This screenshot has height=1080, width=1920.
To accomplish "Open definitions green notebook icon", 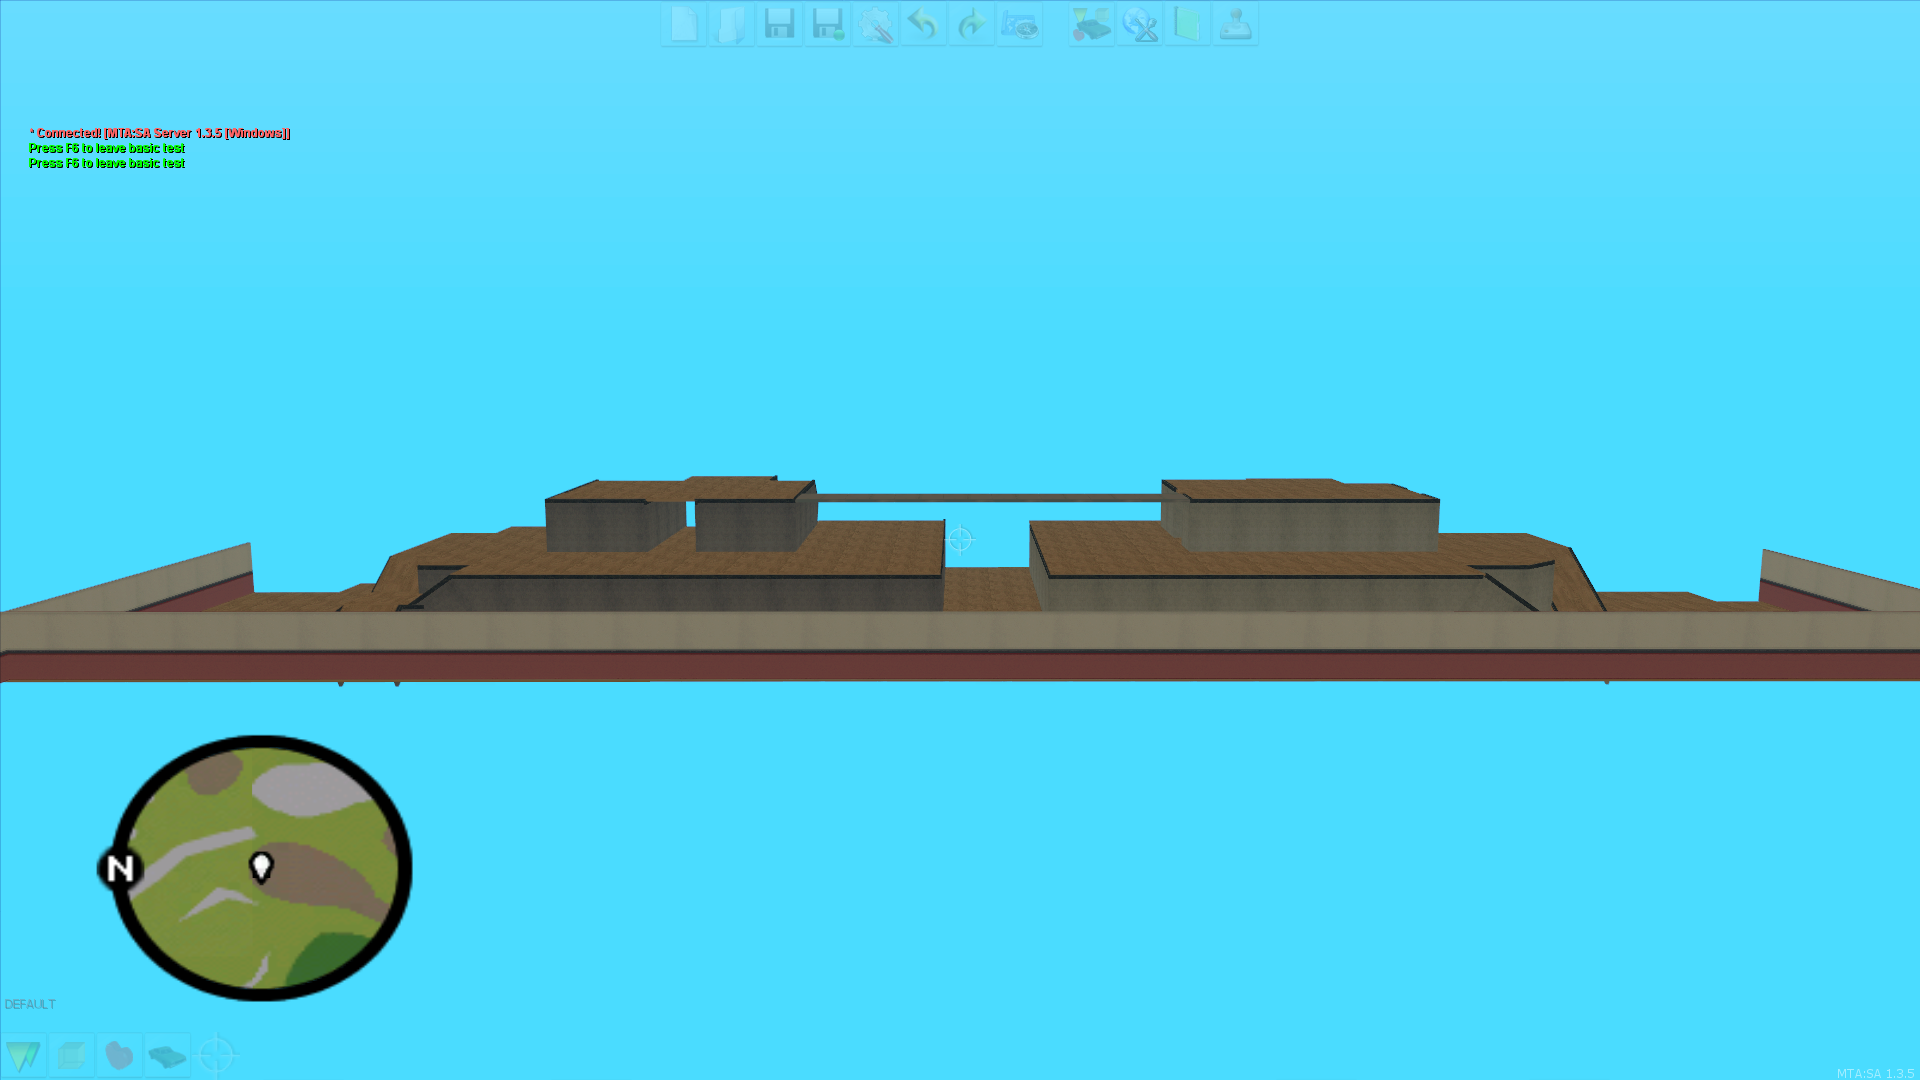I will point(1188,24).
